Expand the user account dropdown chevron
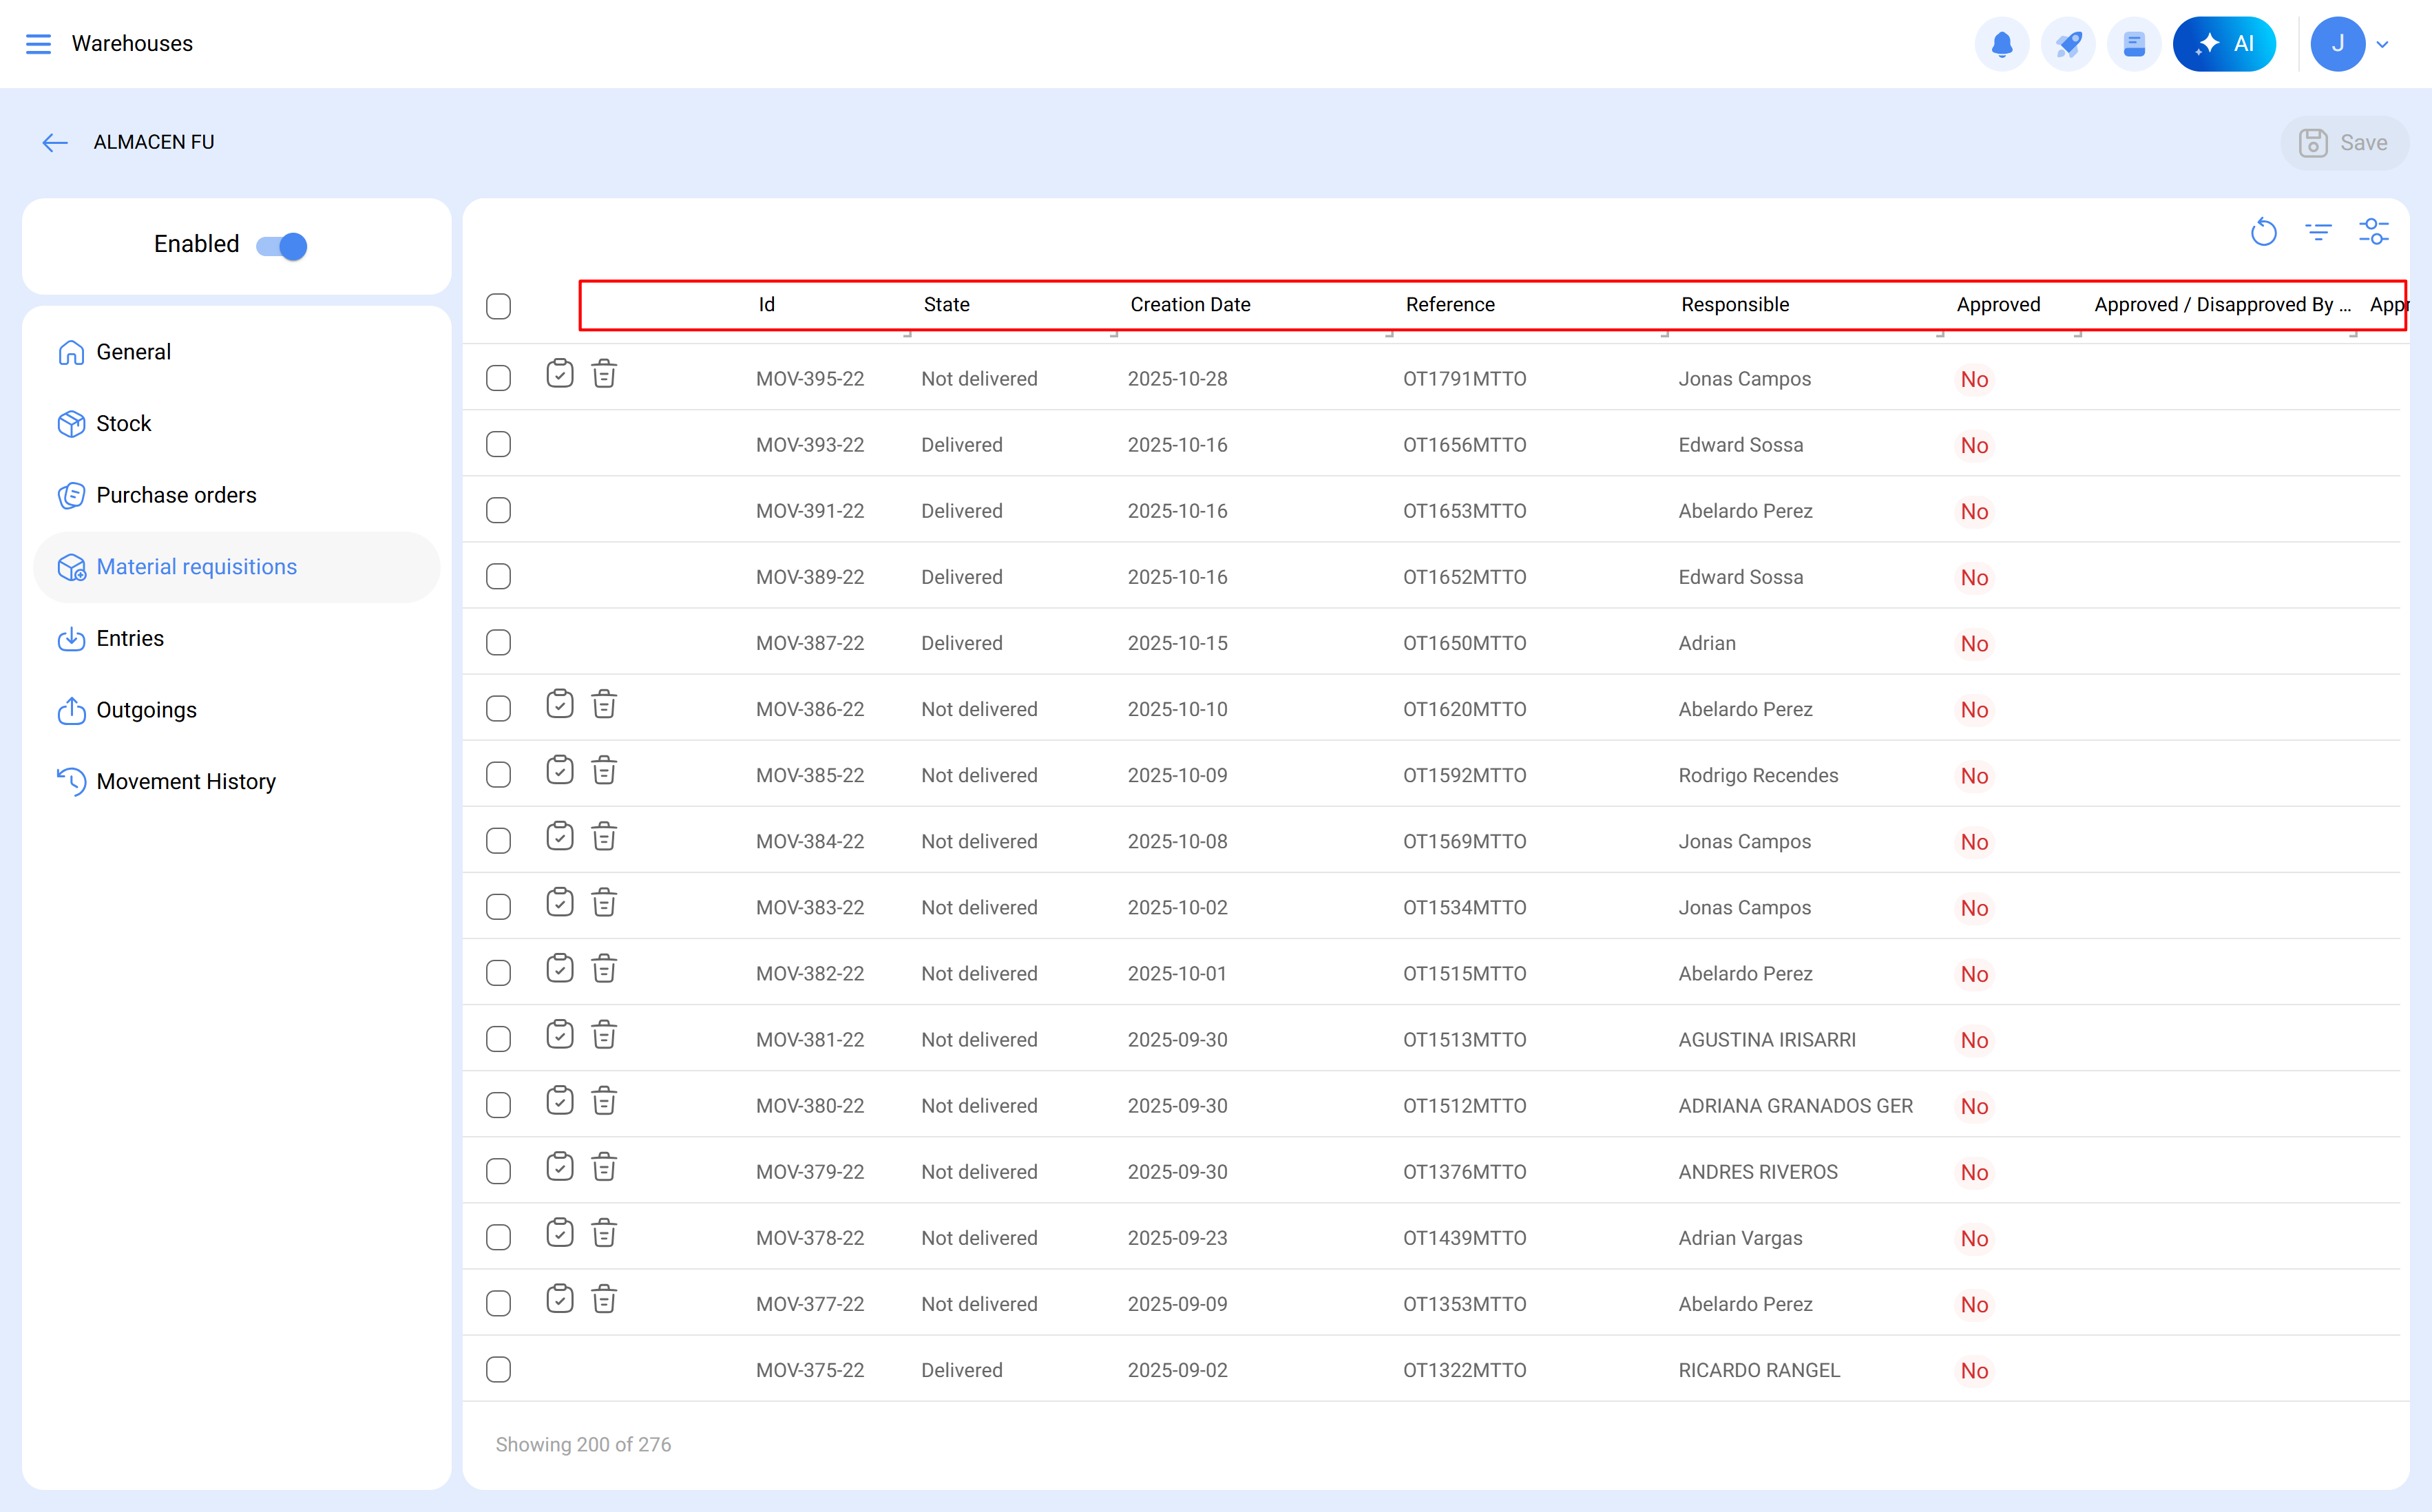 [x=2382, y=44]
